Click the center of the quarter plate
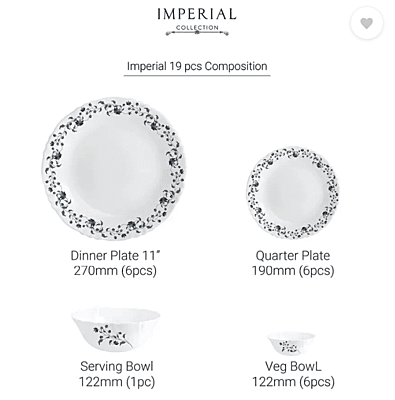The width and height of the screenshot is (395, 400). tap(293, 193)
